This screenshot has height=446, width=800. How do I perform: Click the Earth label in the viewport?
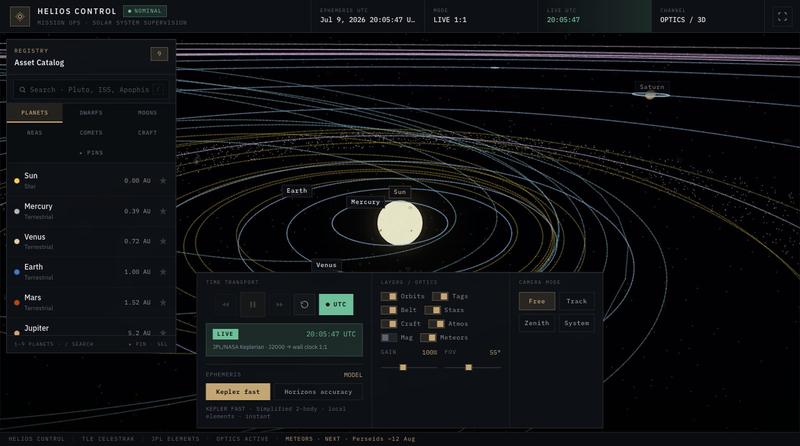(x=296, y=191)
